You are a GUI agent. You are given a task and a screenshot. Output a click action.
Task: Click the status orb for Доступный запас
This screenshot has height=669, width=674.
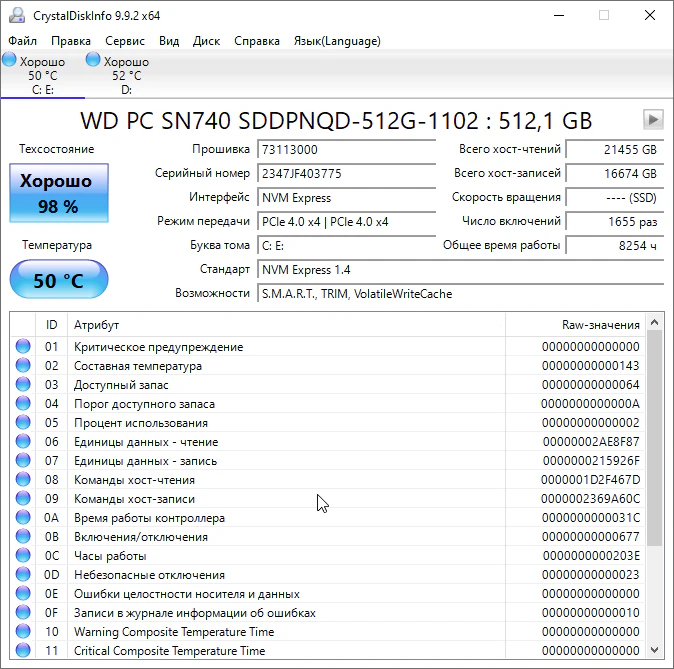coord(23,384)
